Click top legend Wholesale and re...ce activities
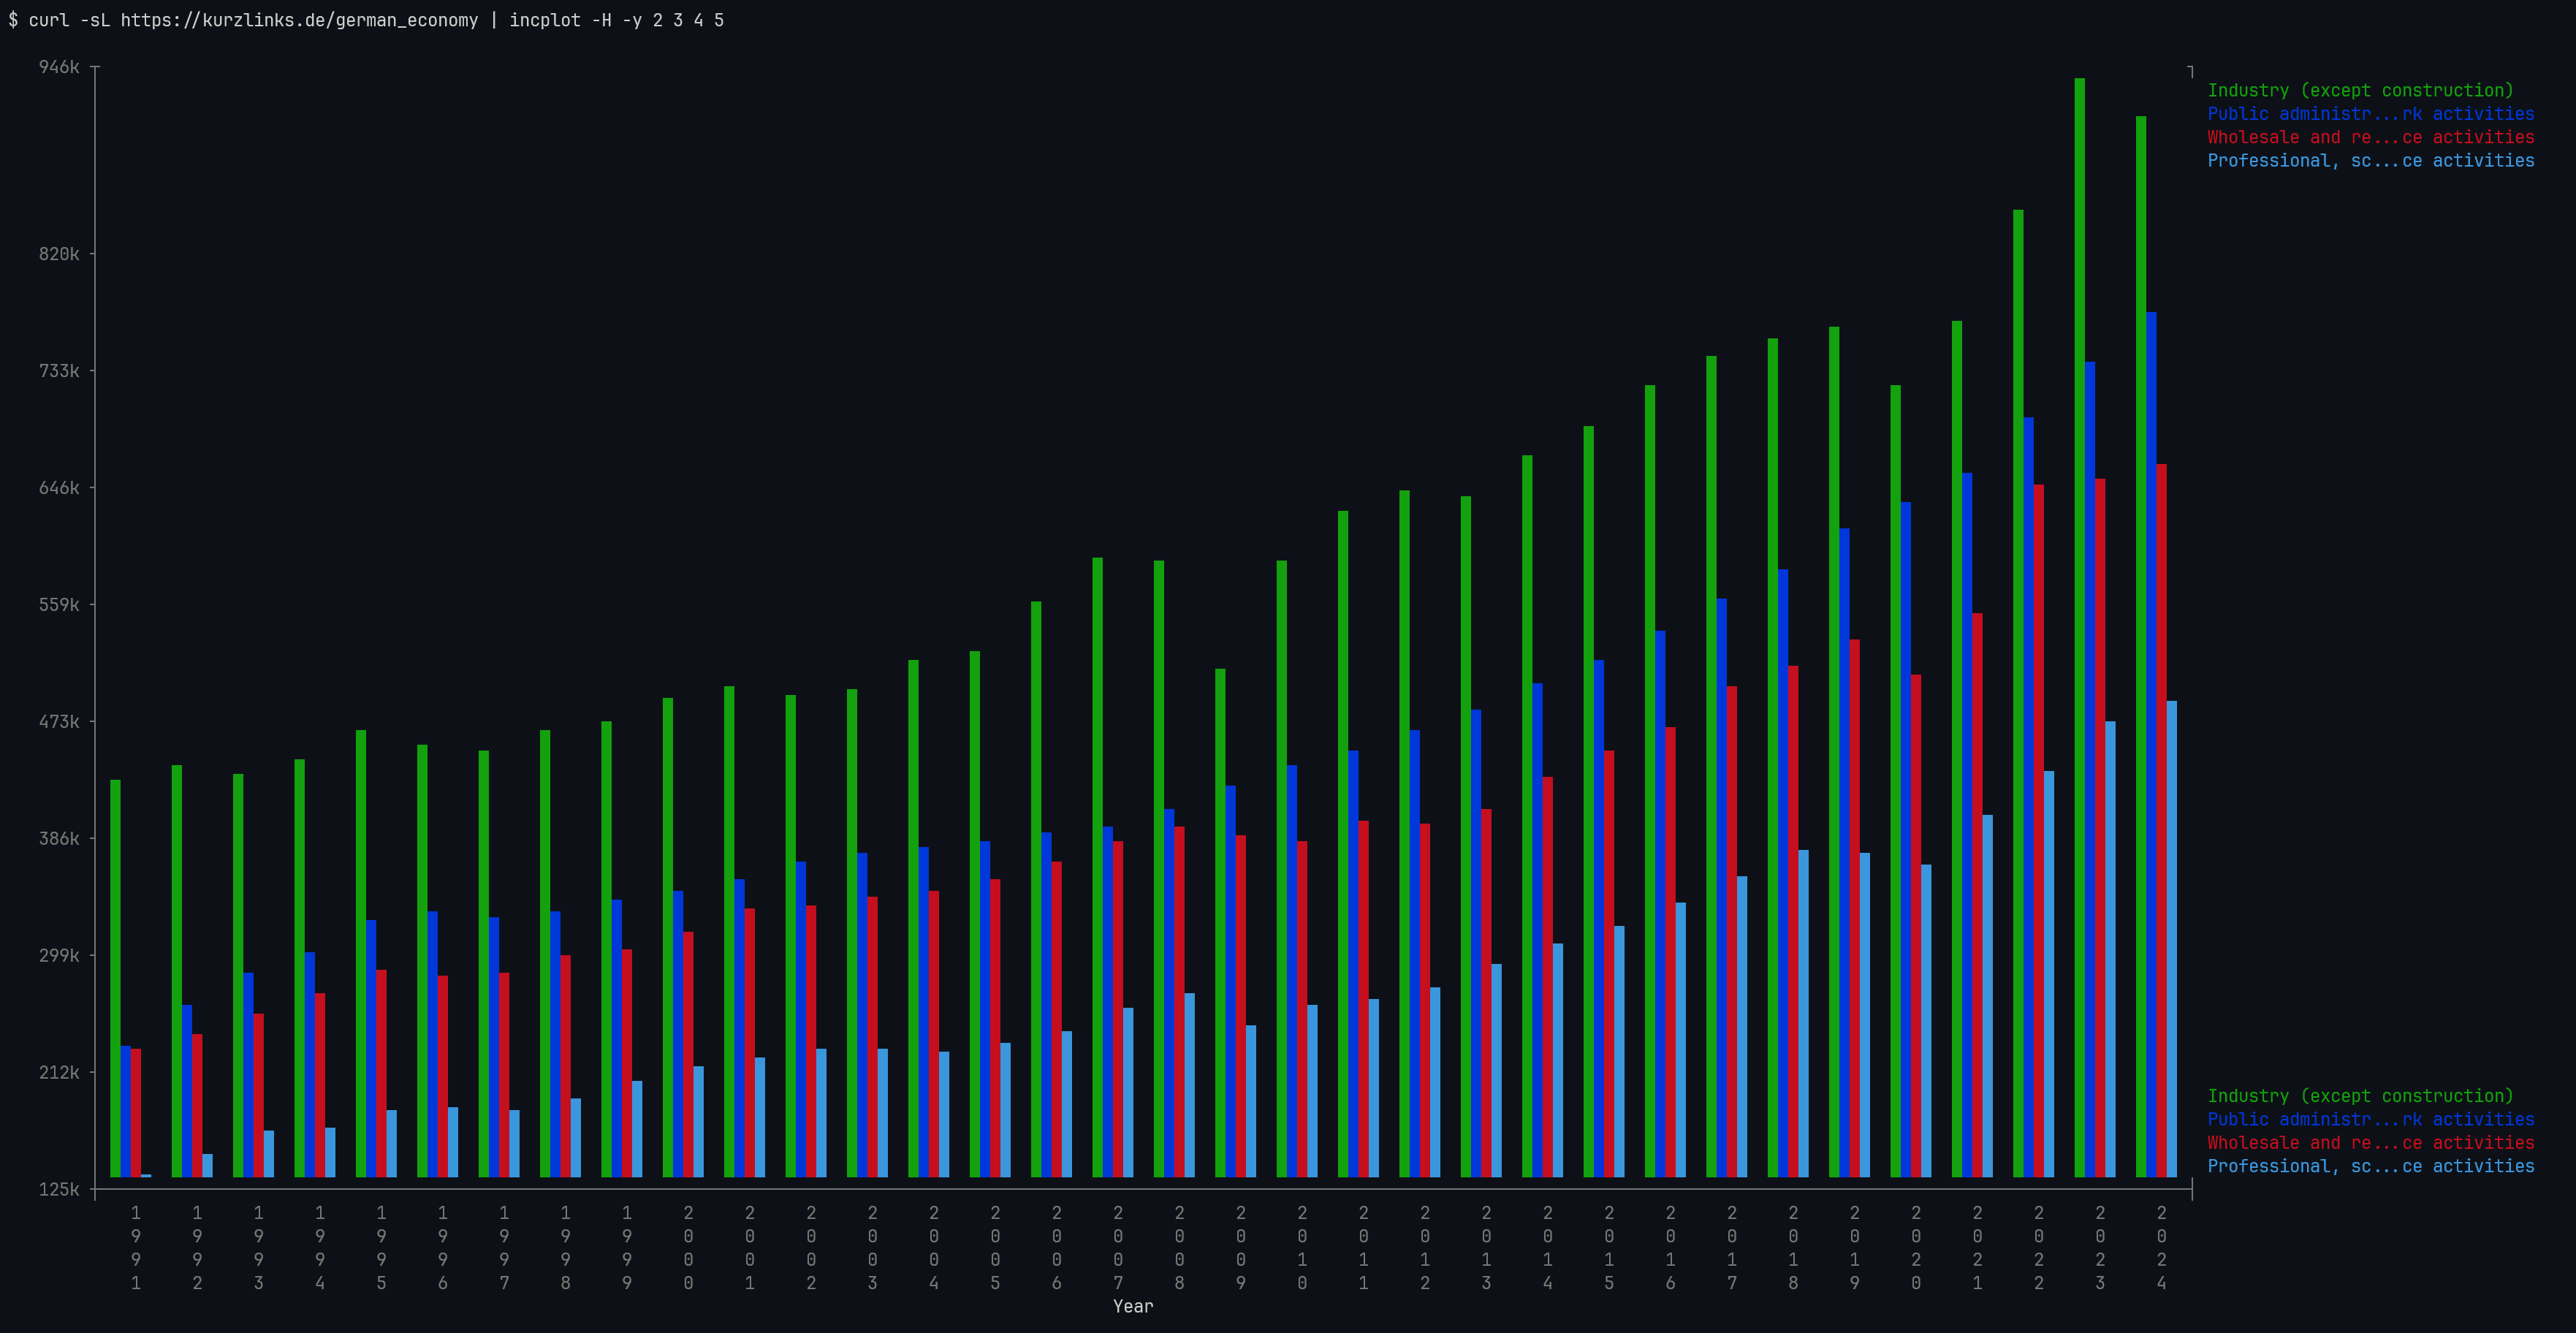Viewport: 2576px width, 1333px height. point(2370,137)
